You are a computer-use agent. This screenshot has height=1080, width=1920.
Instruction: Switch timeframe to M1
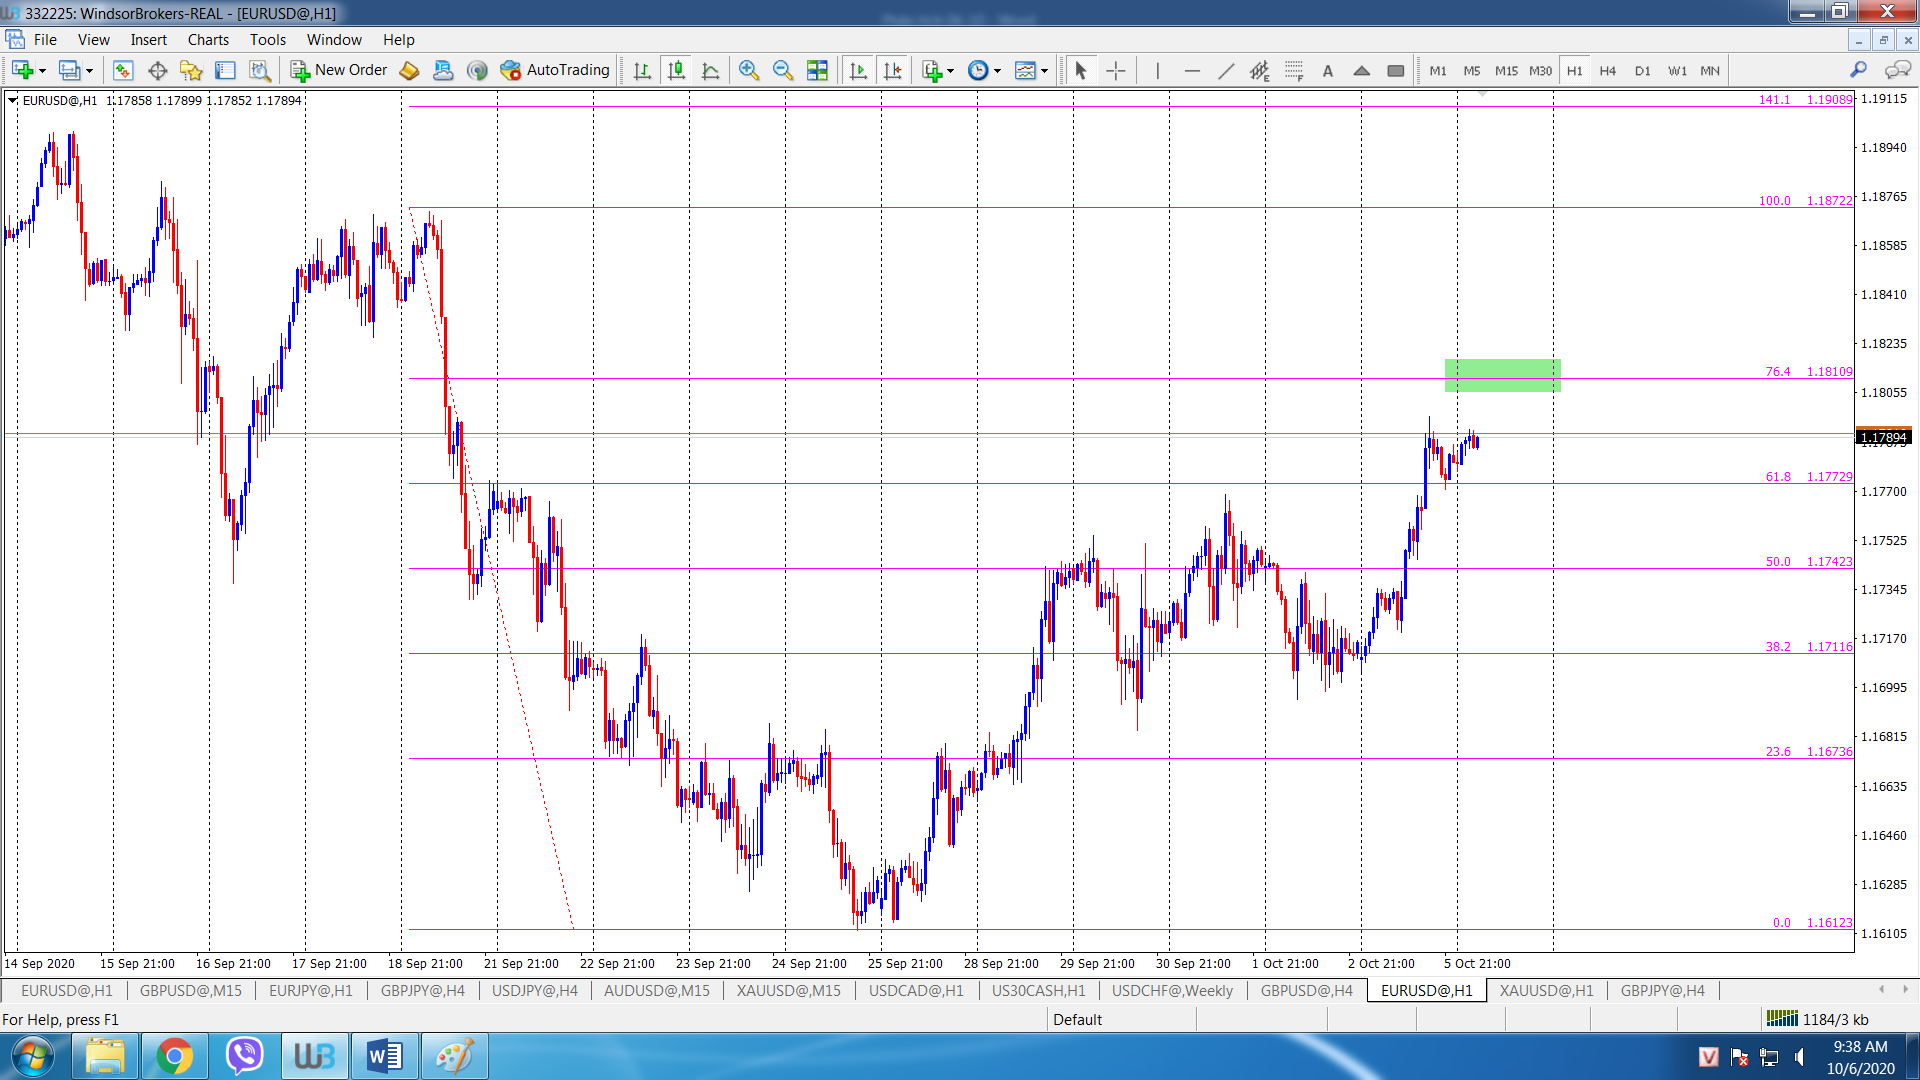pos(1438,70)
